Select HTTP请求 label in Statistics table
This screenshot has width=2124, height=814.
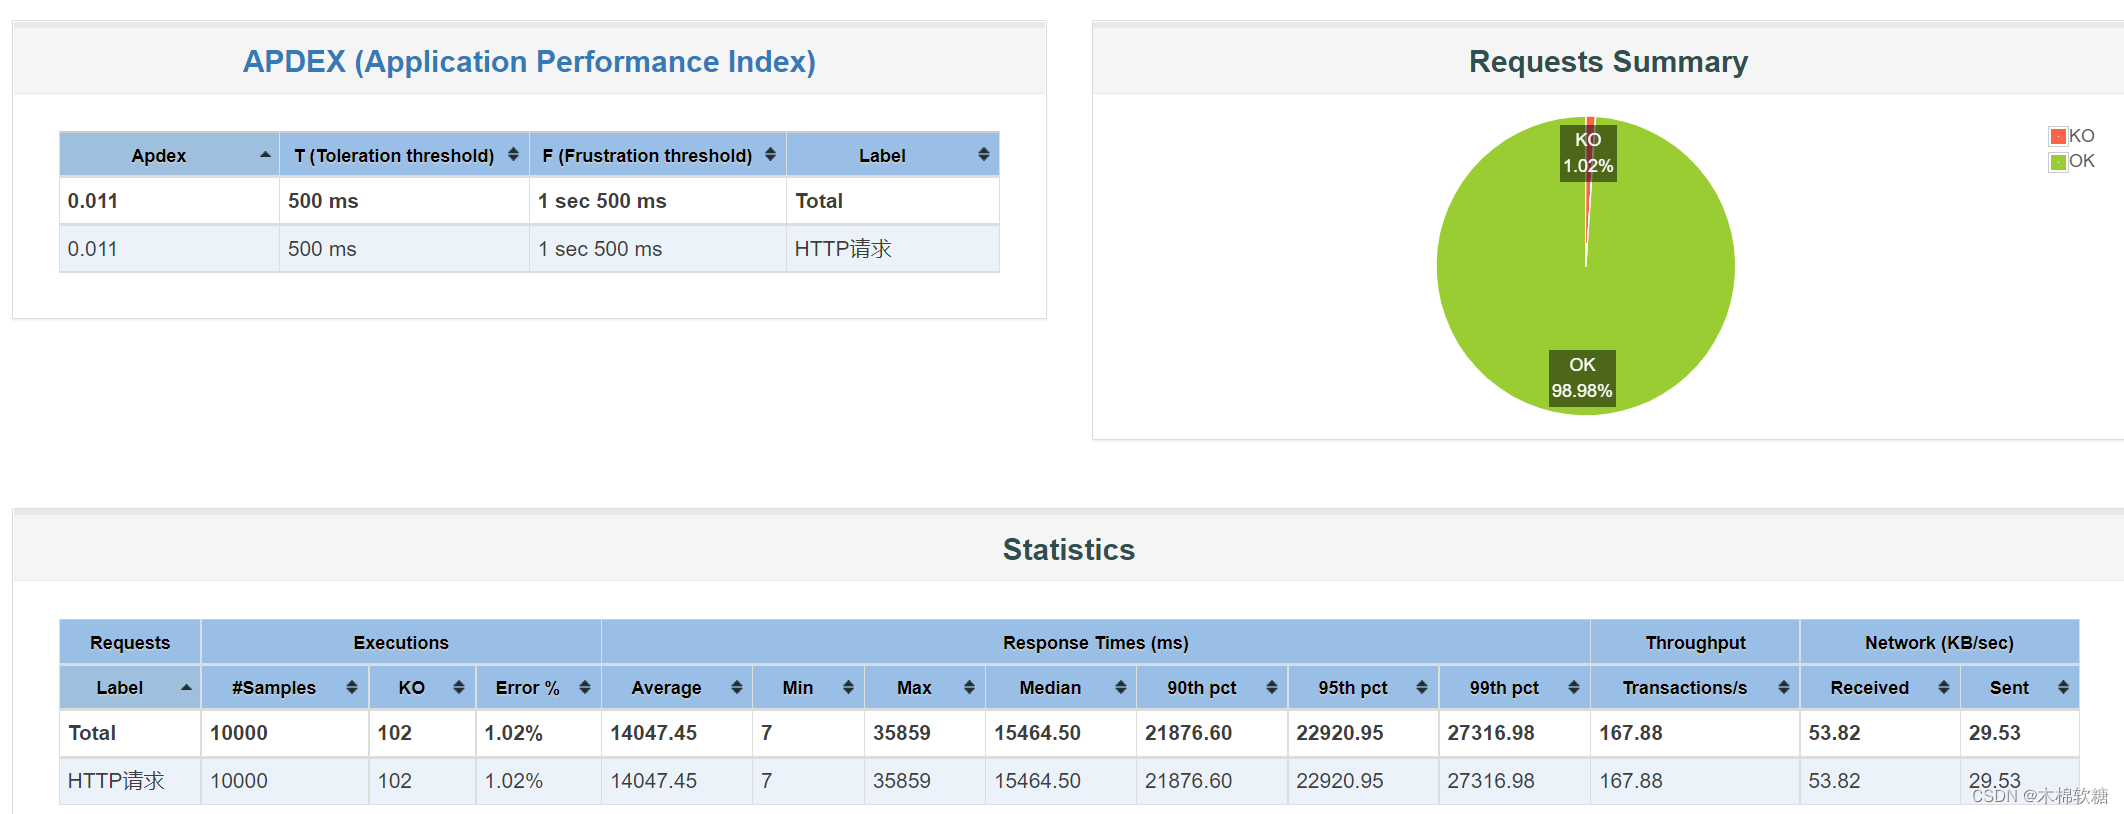[x=116, y=781]
